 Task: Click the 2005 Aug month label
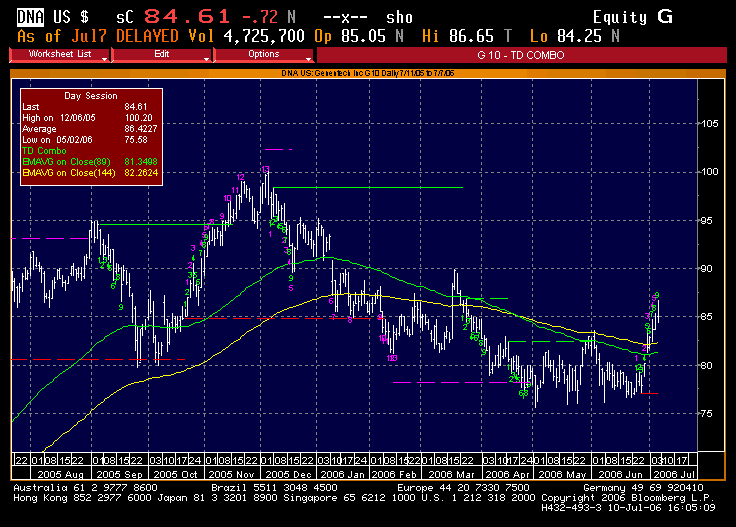pos(60,474)
